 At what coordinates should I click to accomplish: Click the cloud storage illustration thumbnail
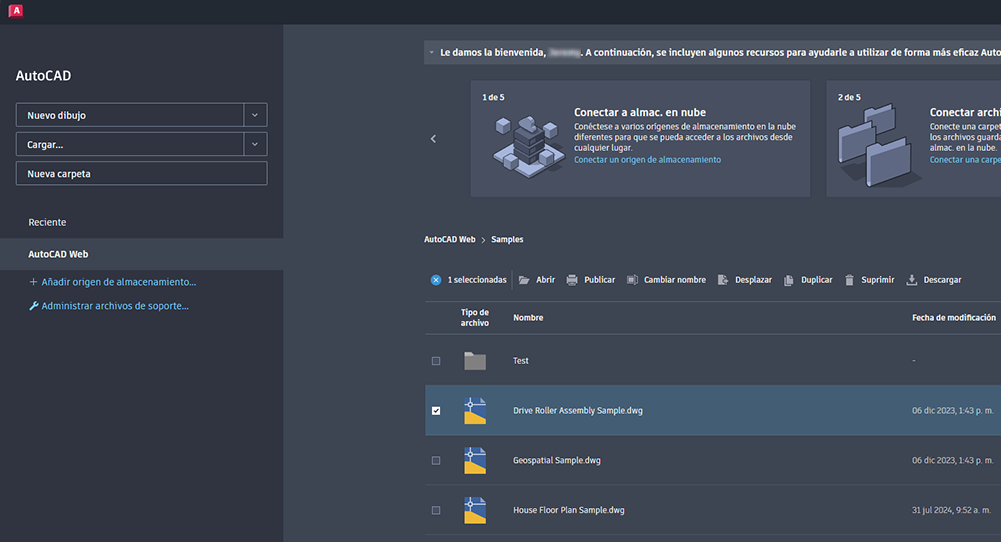tap(528, 146)
